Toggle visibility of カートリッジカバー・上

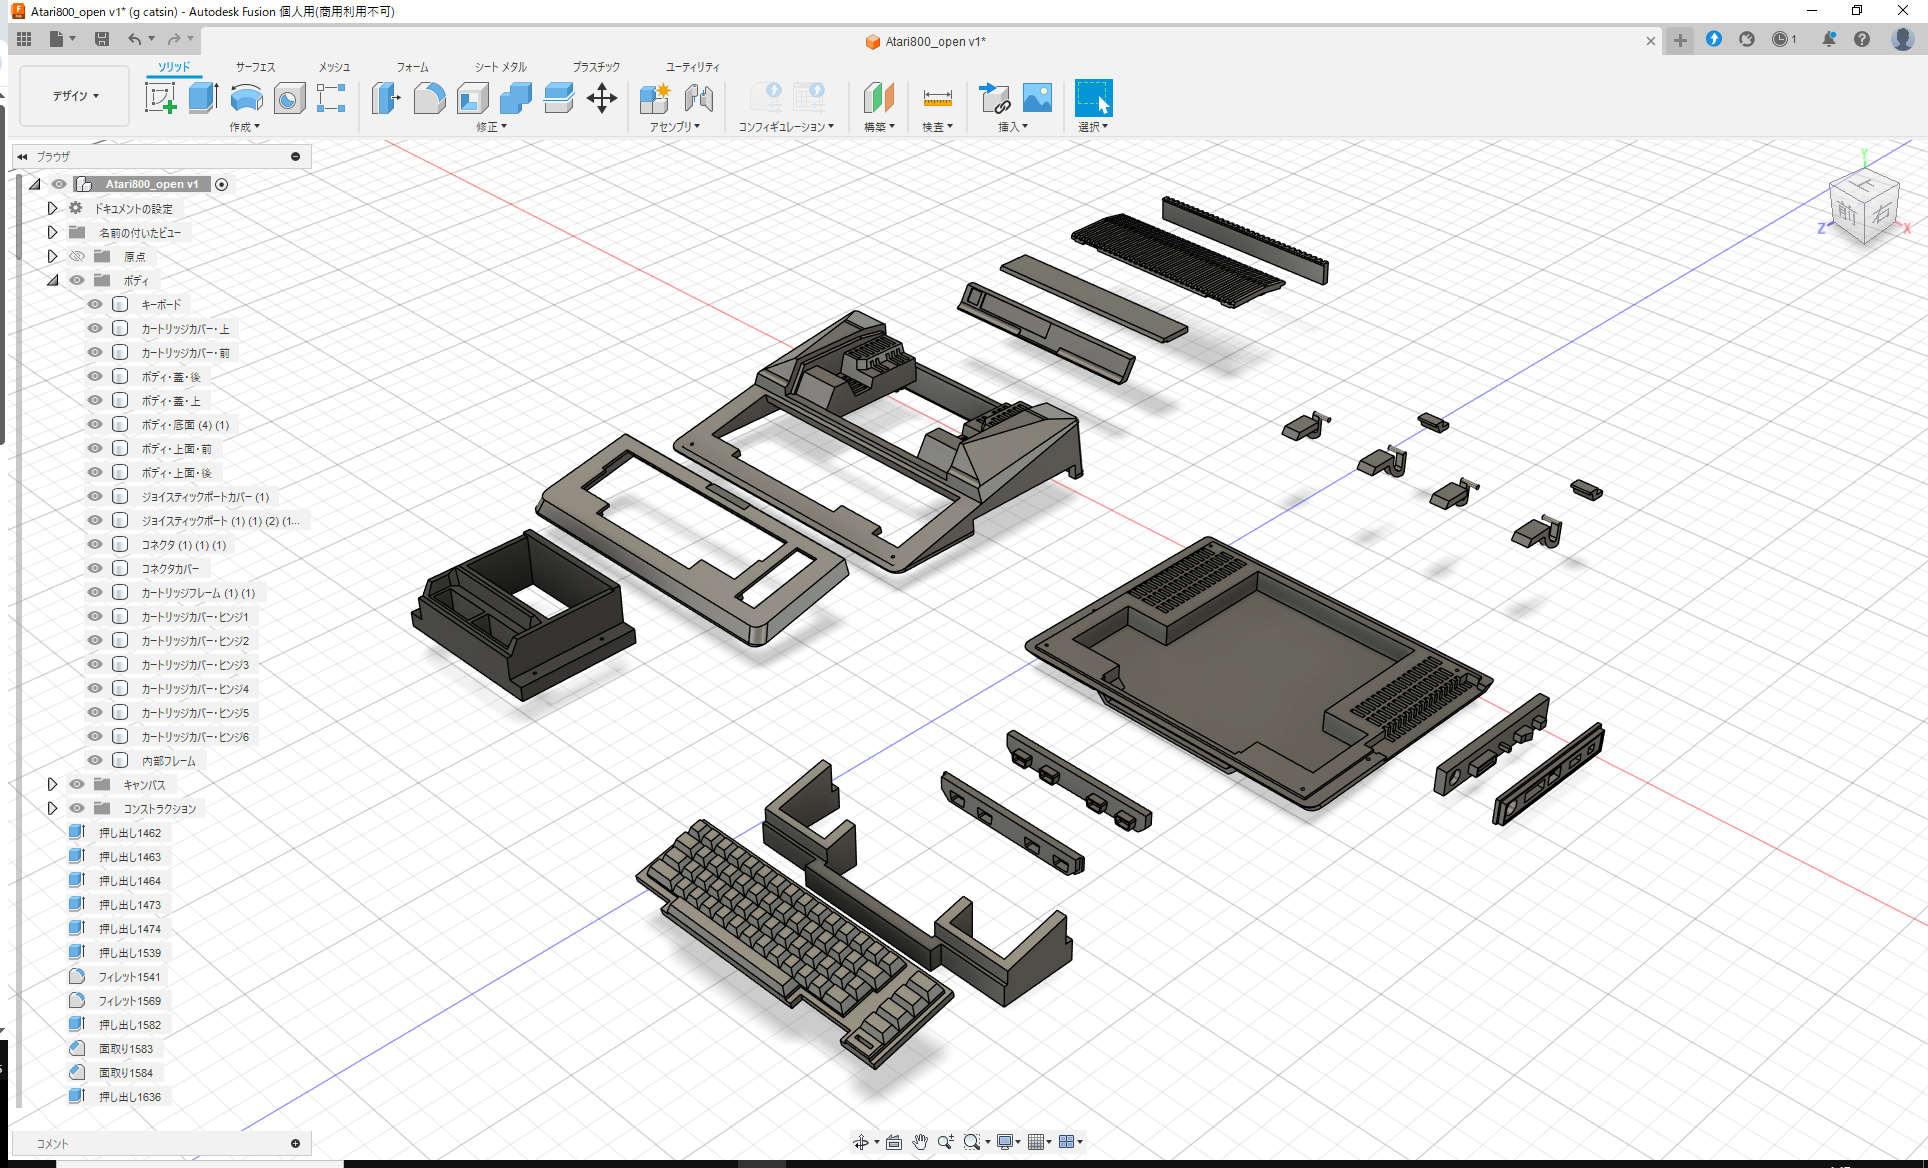coord(94,328)
